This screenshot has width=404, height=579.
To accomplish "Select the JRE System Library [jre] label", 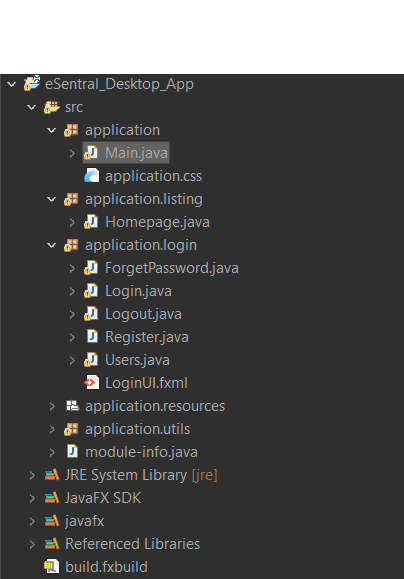I will point(141,475).
